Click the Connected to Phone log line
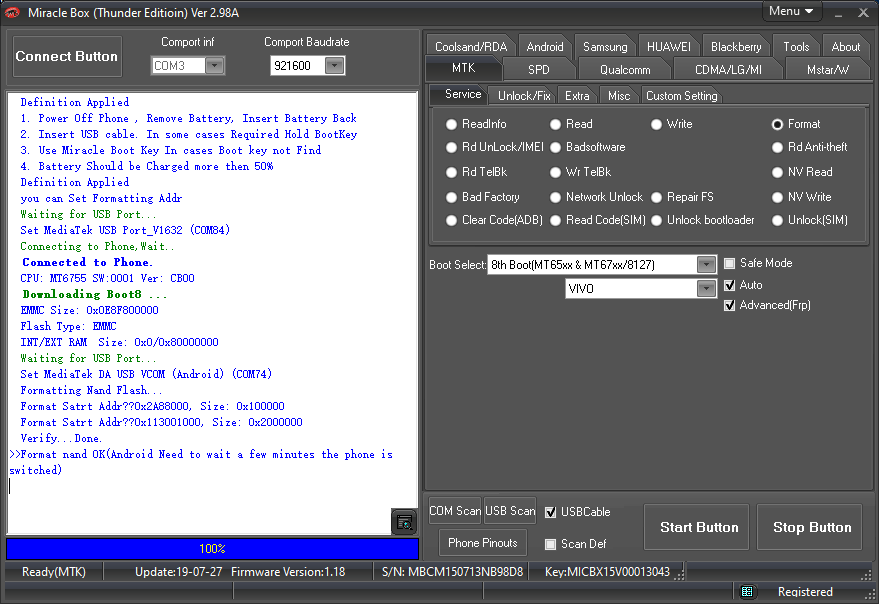 tap(87, 262)
